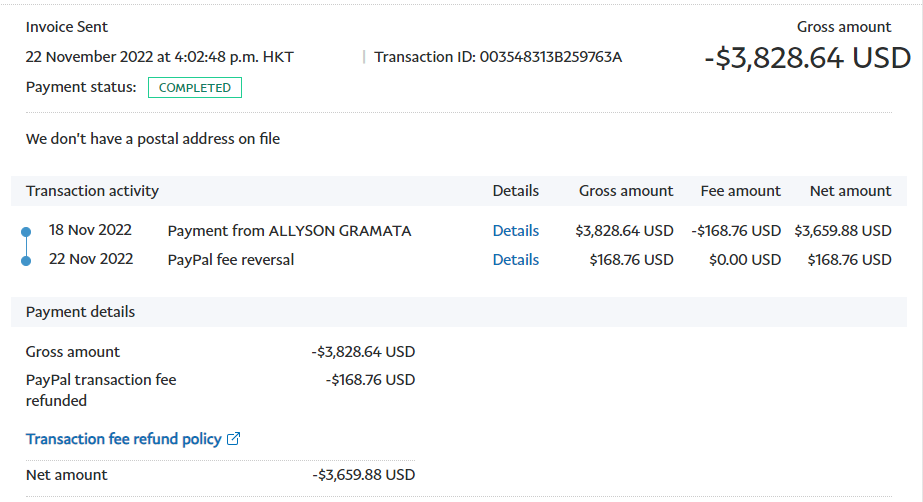
Task: Click the postal address notice text
Action: (153, 139)
